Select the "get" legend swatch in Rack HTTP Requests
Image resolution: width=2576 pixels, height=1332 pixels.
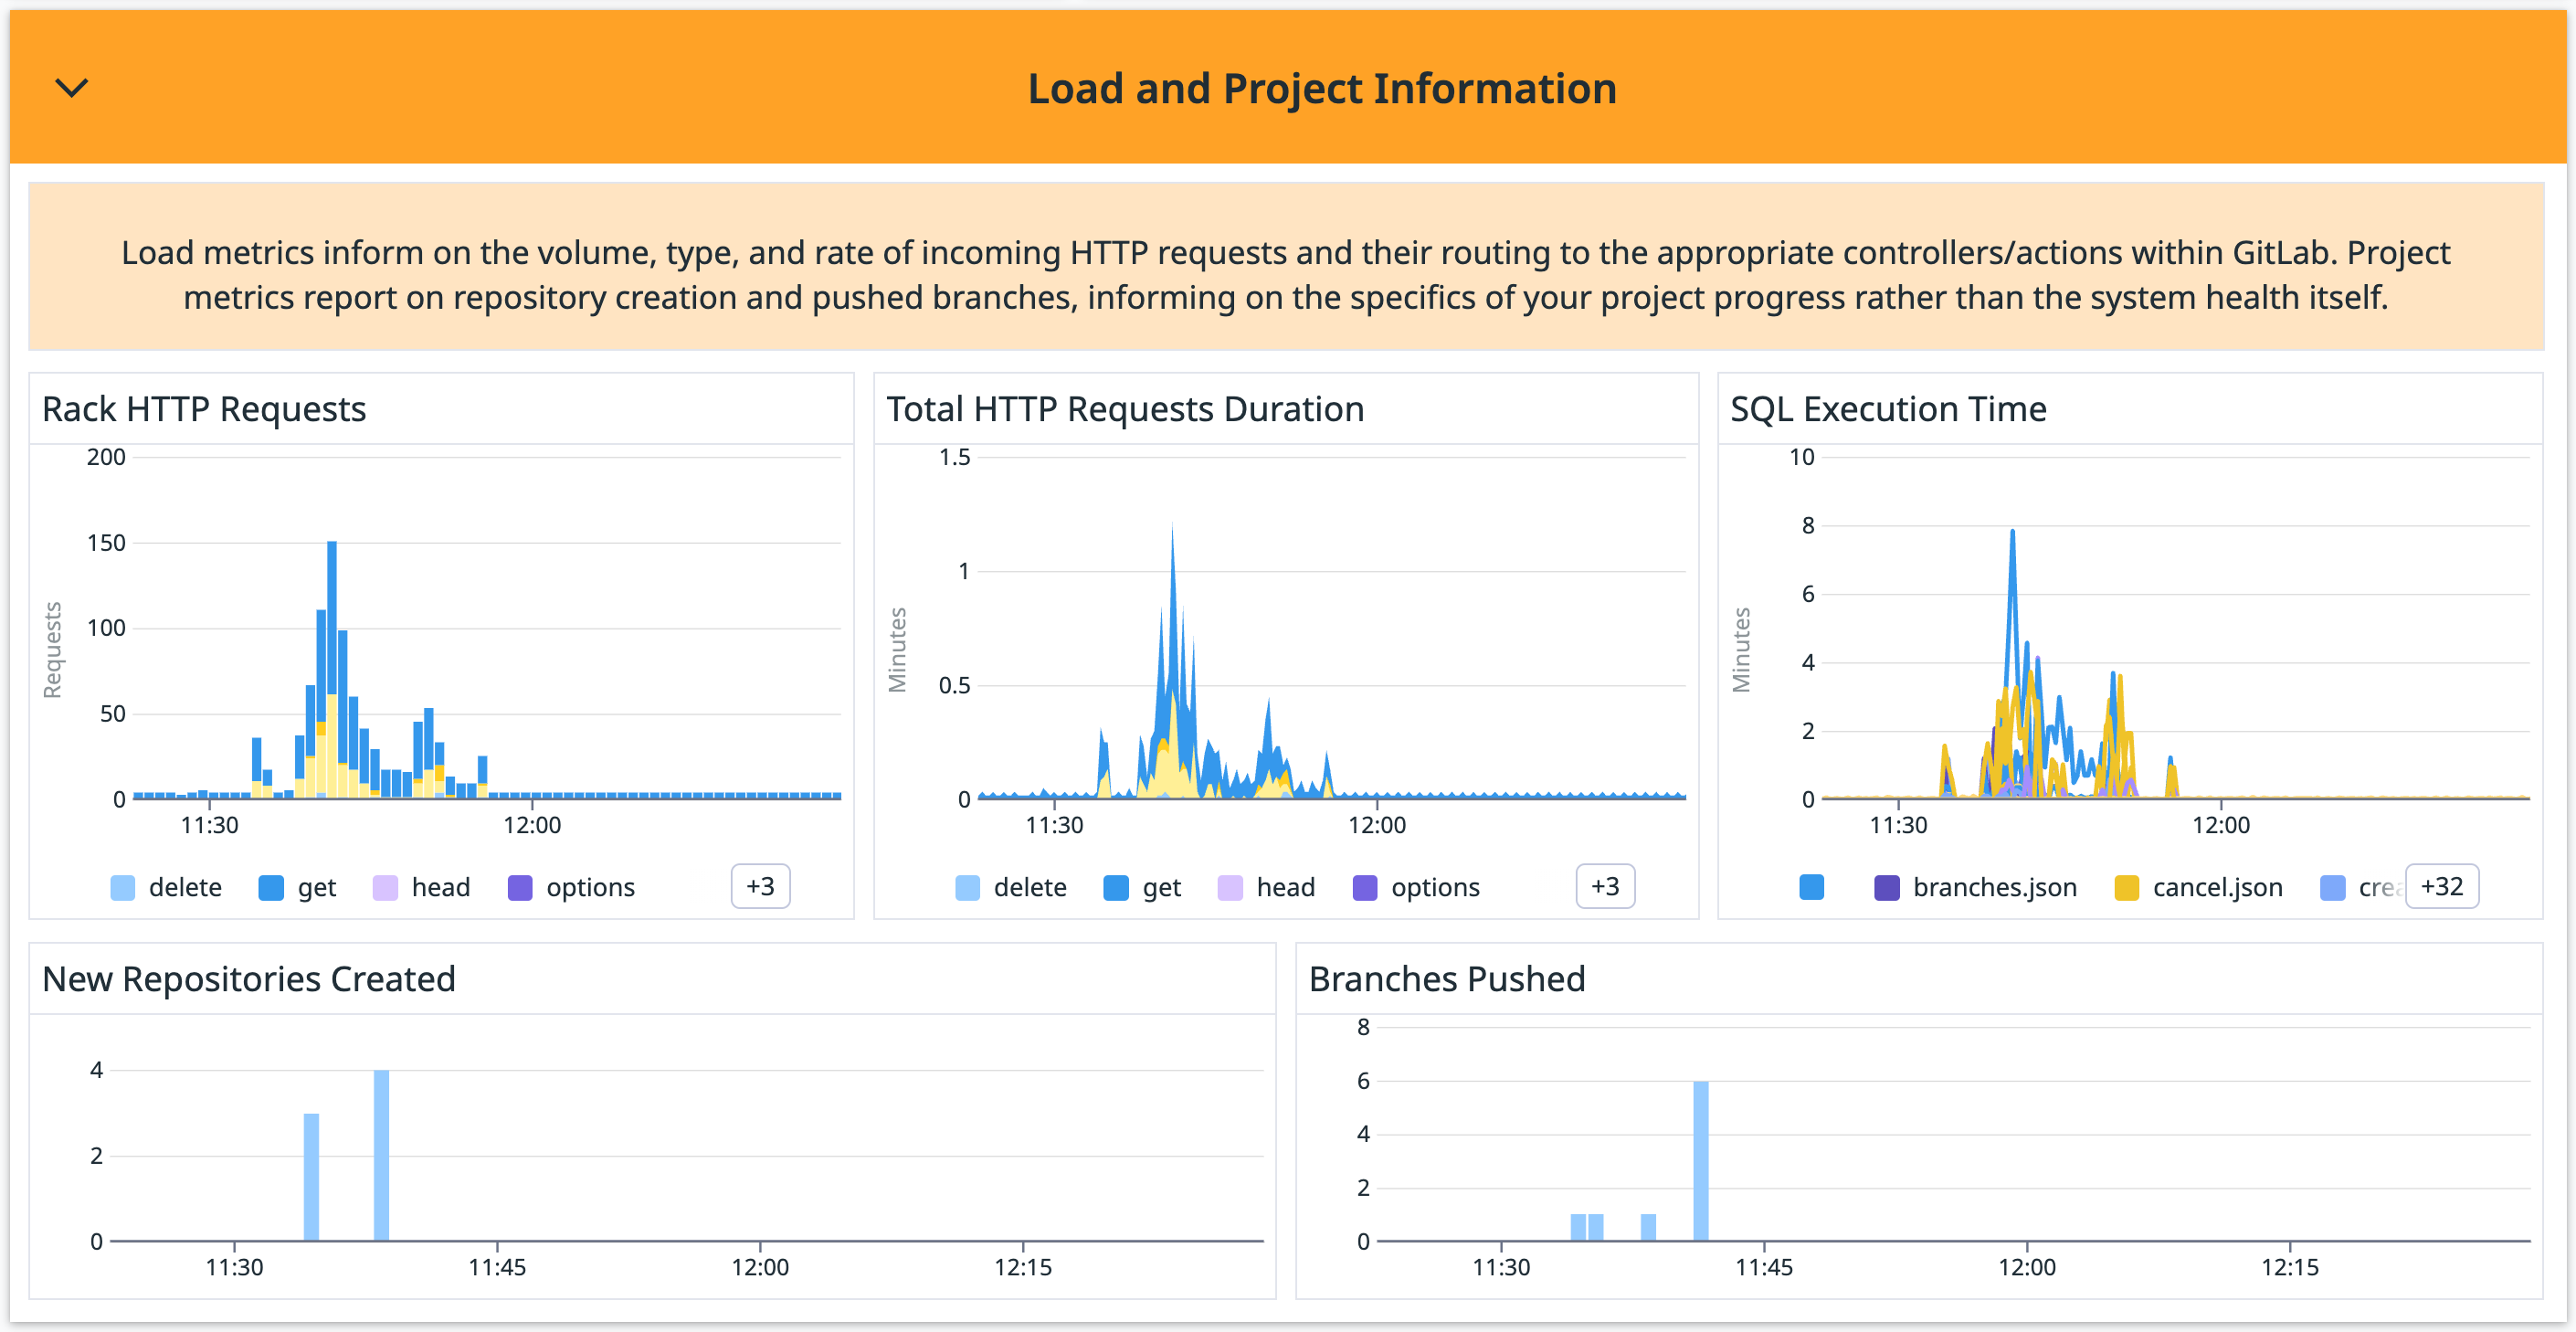271,886
